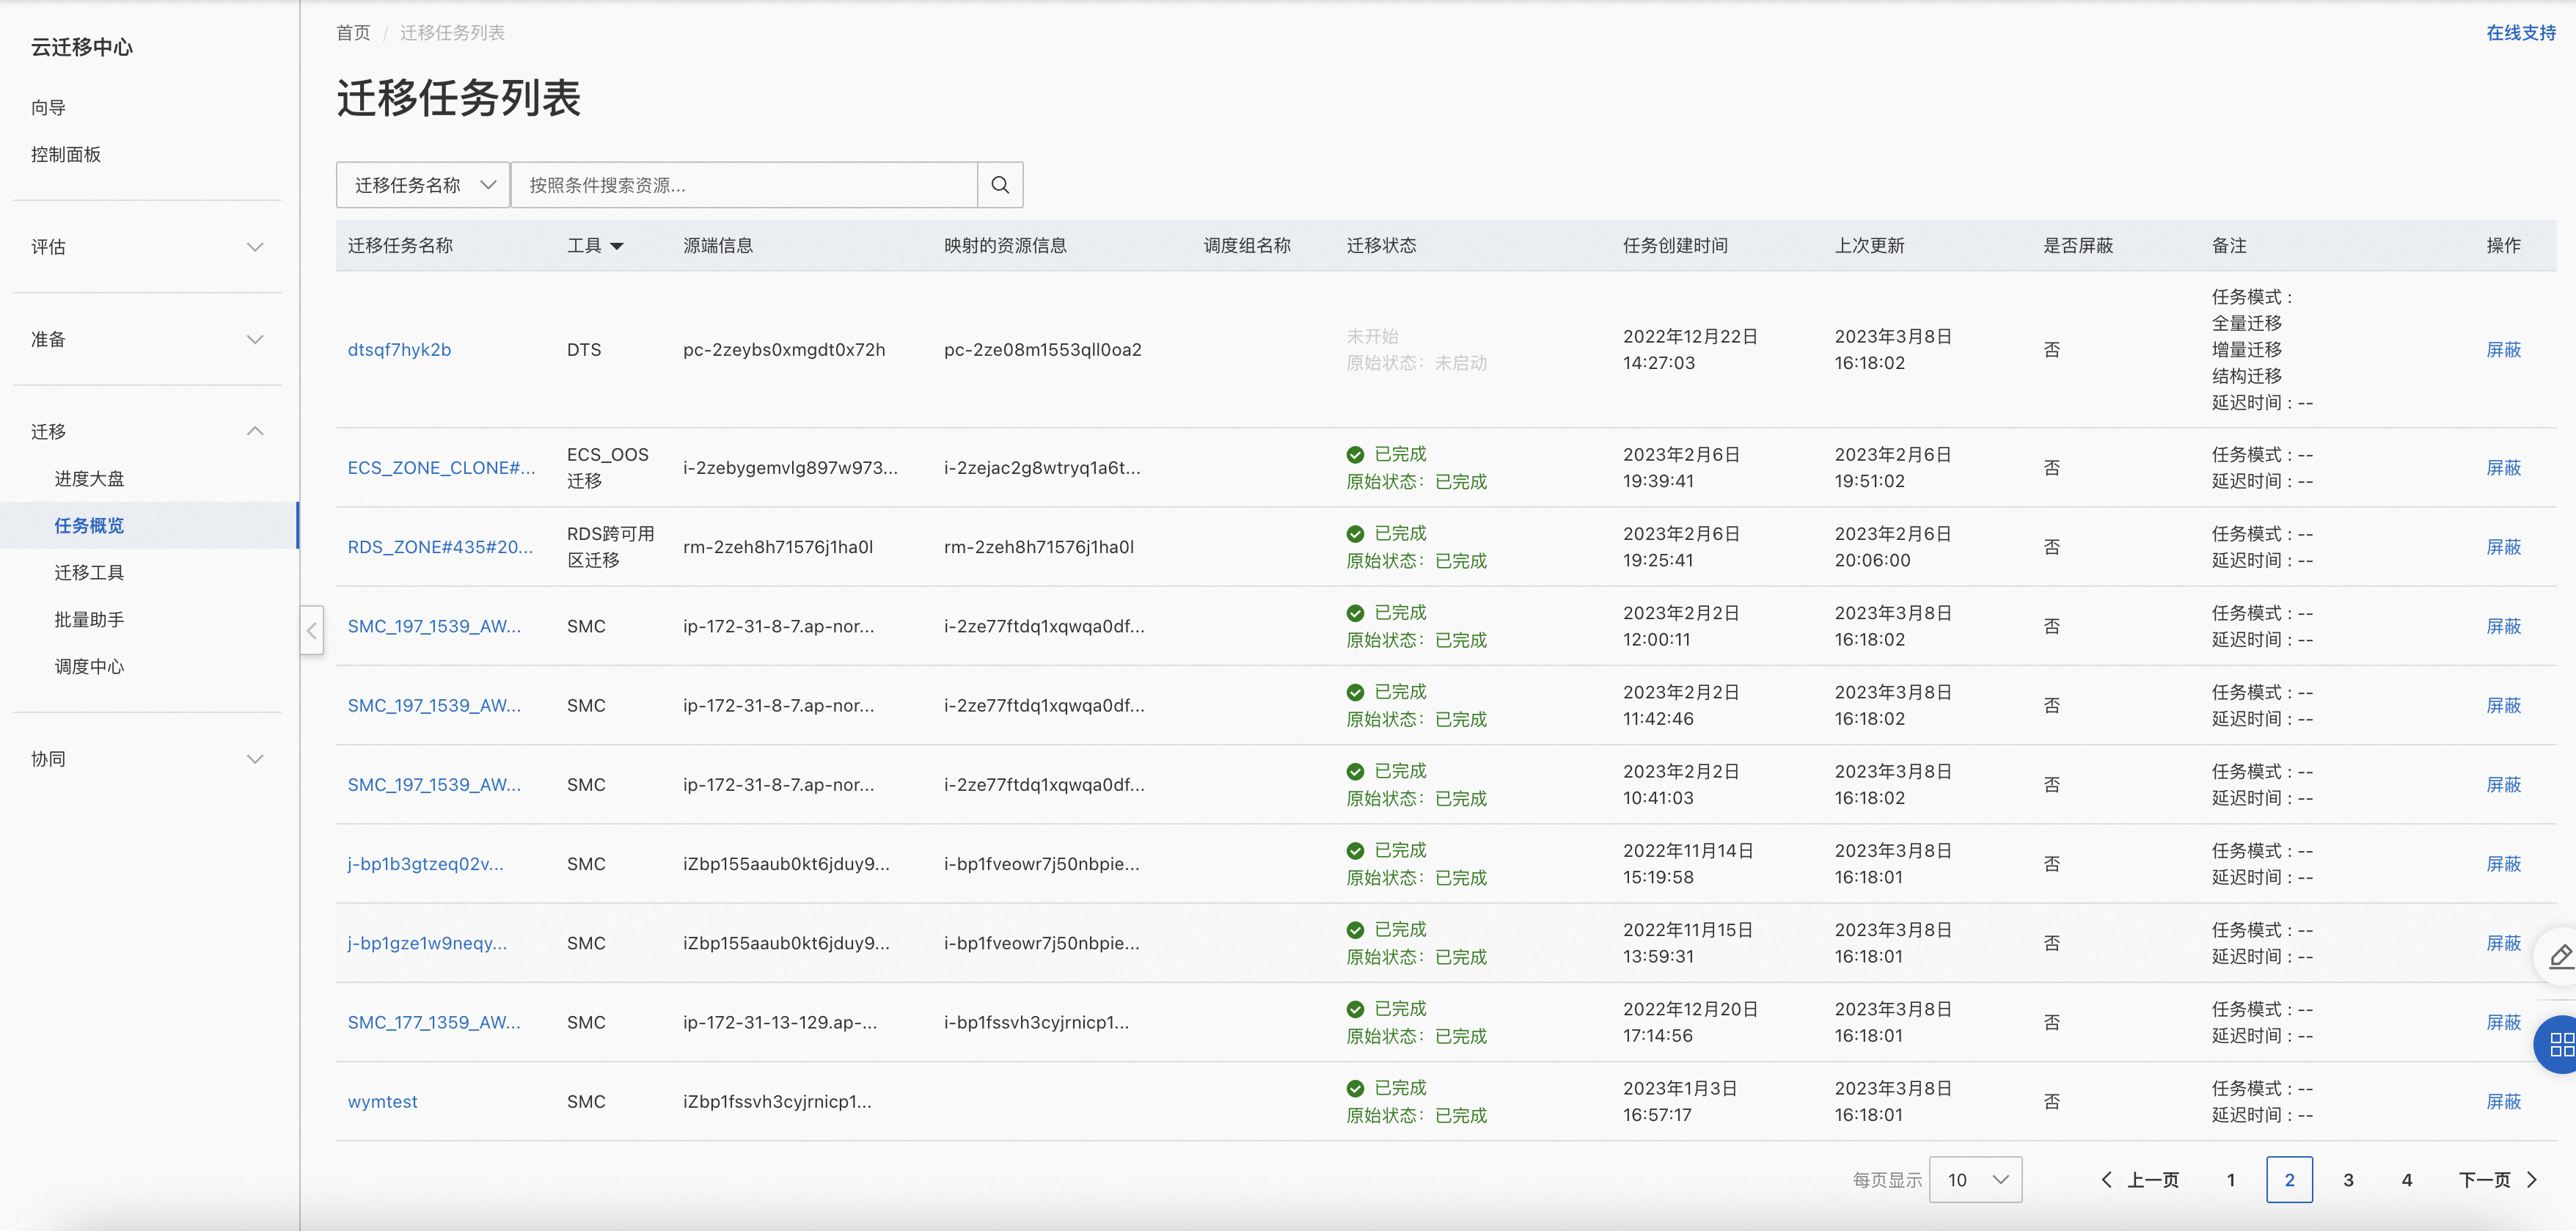Click 屏蔽 for ECS_ZONE_CLONE row
Screen dimensions: 2576x1231
tap(2503, 468)
